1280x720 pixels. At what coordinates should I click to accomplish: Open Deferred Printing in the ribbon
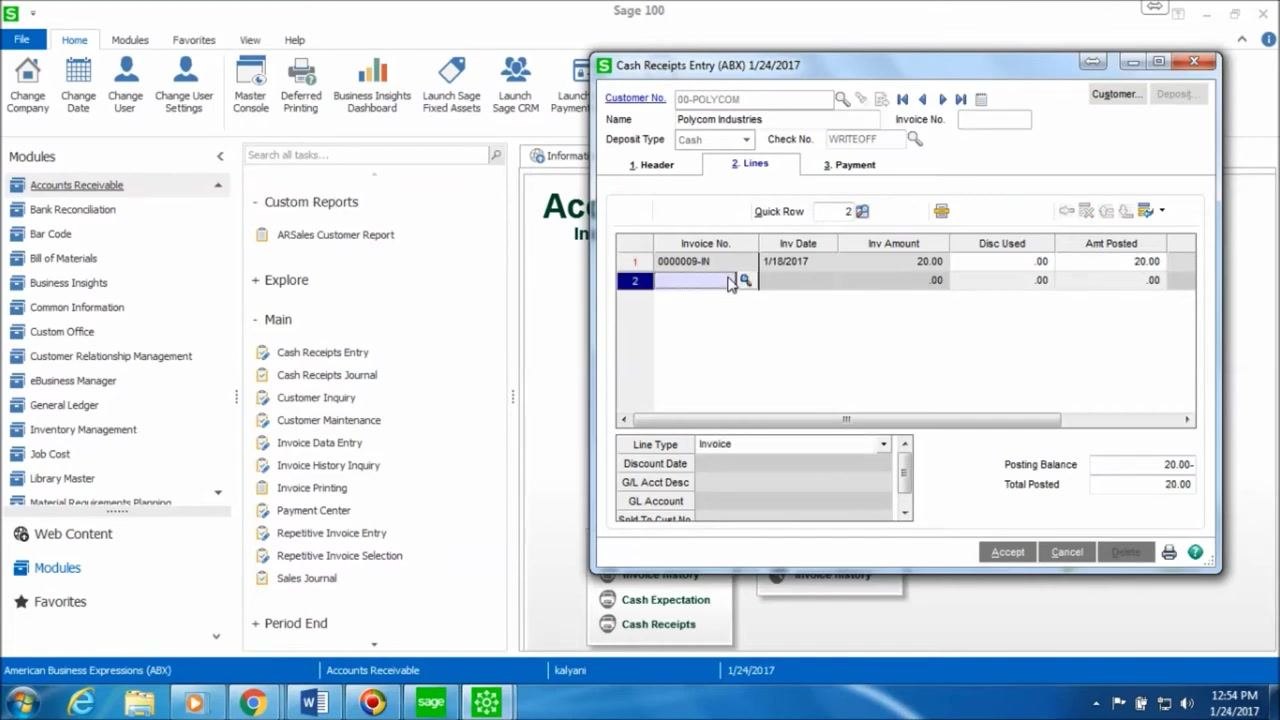coord(301,85)
